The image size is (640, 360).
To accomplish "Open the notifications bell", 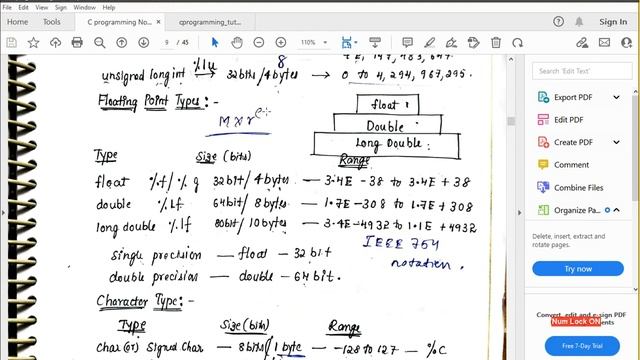I will pyautogui.click(x=579, y=22).
